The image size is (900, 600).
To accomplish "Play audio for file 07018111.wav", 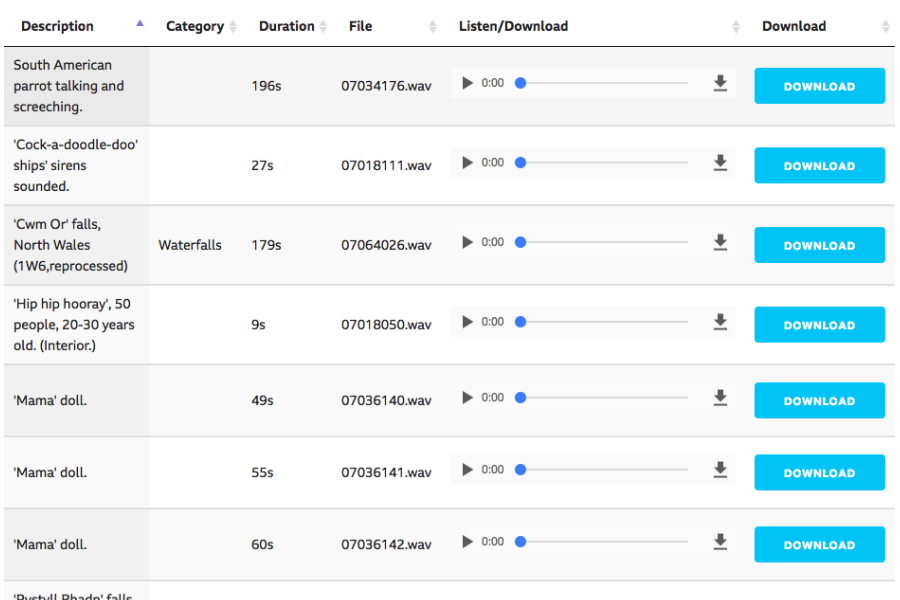I will coord(467,163).
